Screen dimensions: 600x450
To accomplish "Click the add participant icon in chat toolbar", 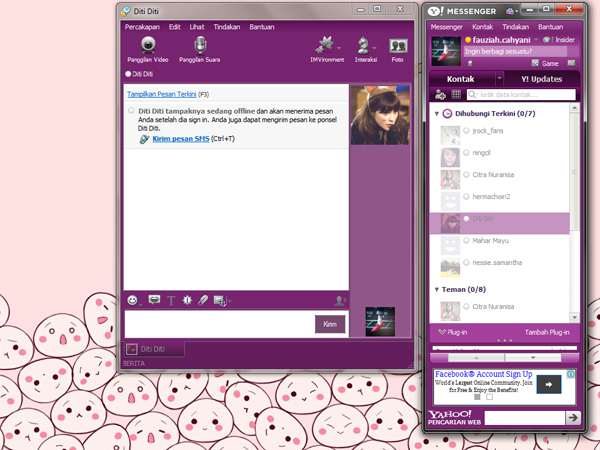I will [339, 301].
